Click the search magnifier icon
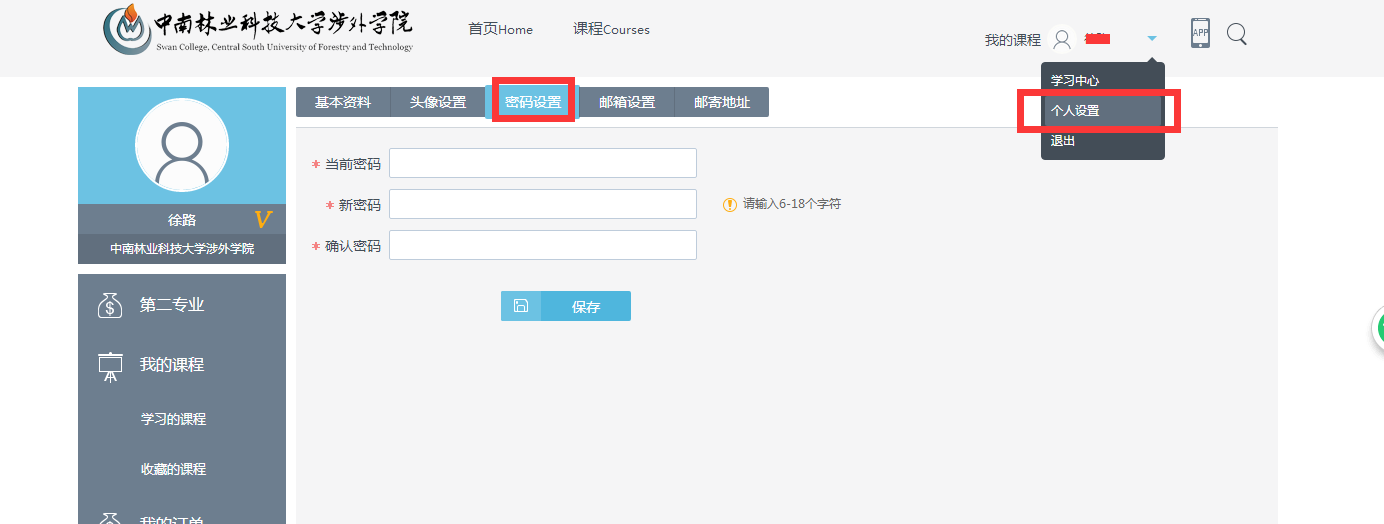This screenshot has height=524, width=1384. click(x=1236, y=35)
